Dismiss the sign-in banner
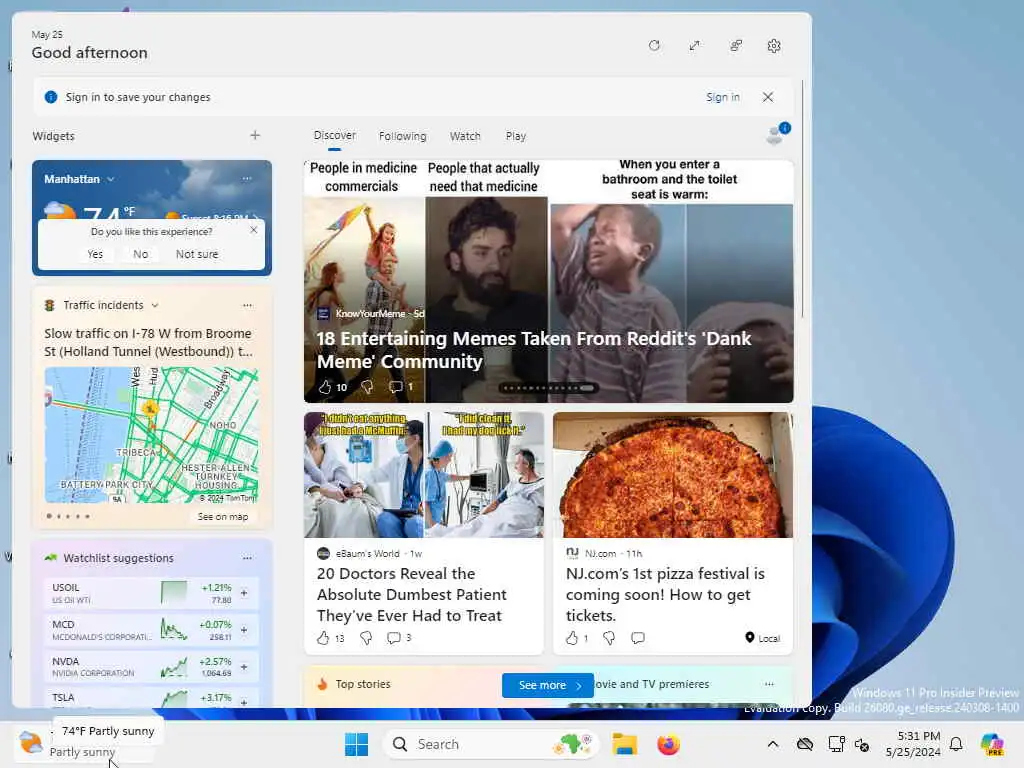This screenshot has height=768, width=1024. 768,97
